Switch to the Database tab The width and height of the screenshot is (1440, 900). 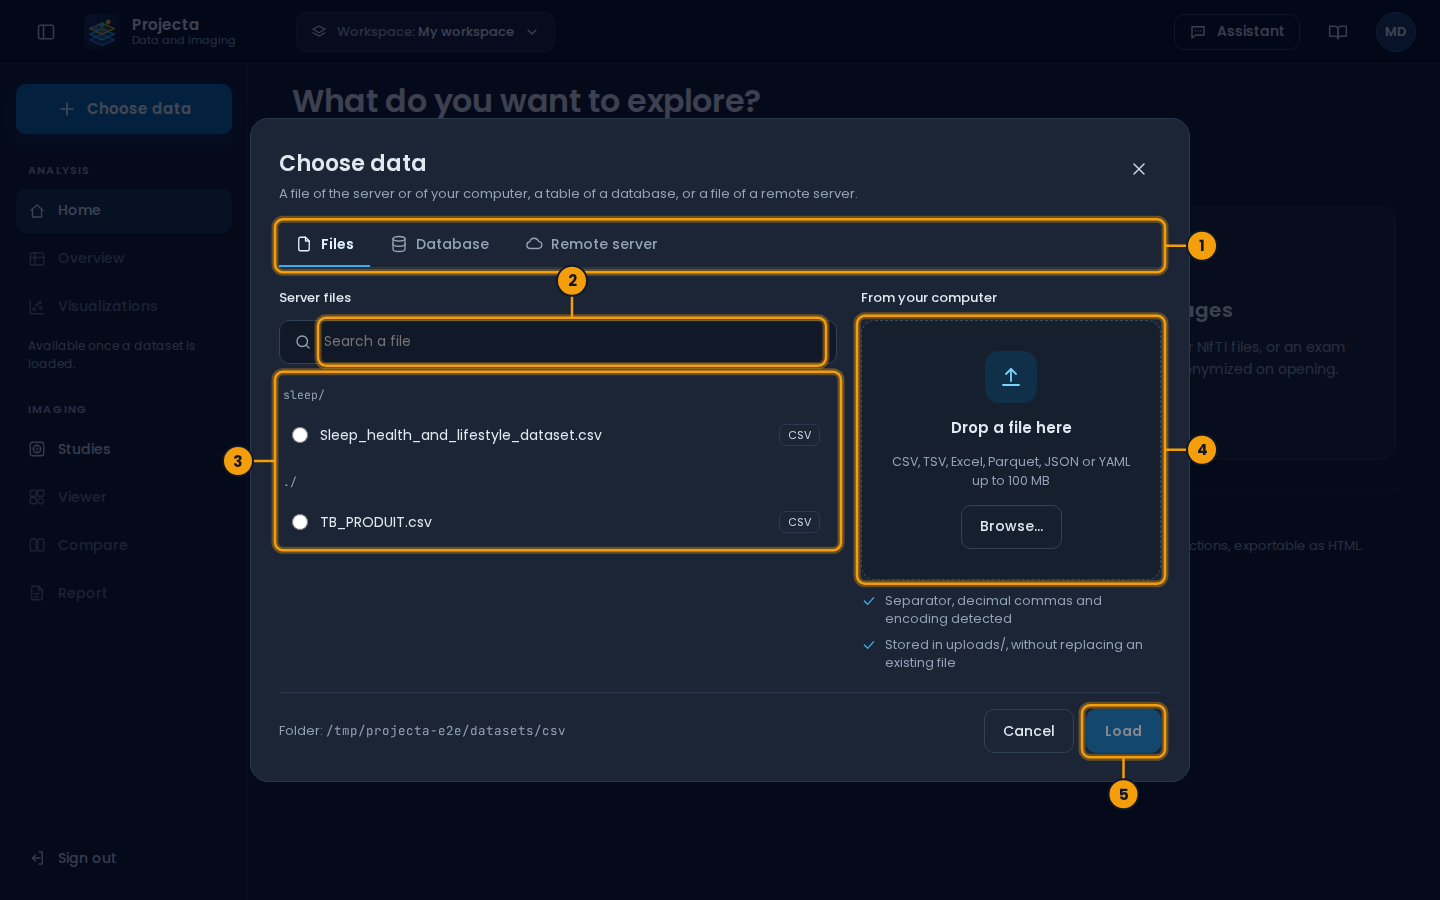[x=440, y=244]
